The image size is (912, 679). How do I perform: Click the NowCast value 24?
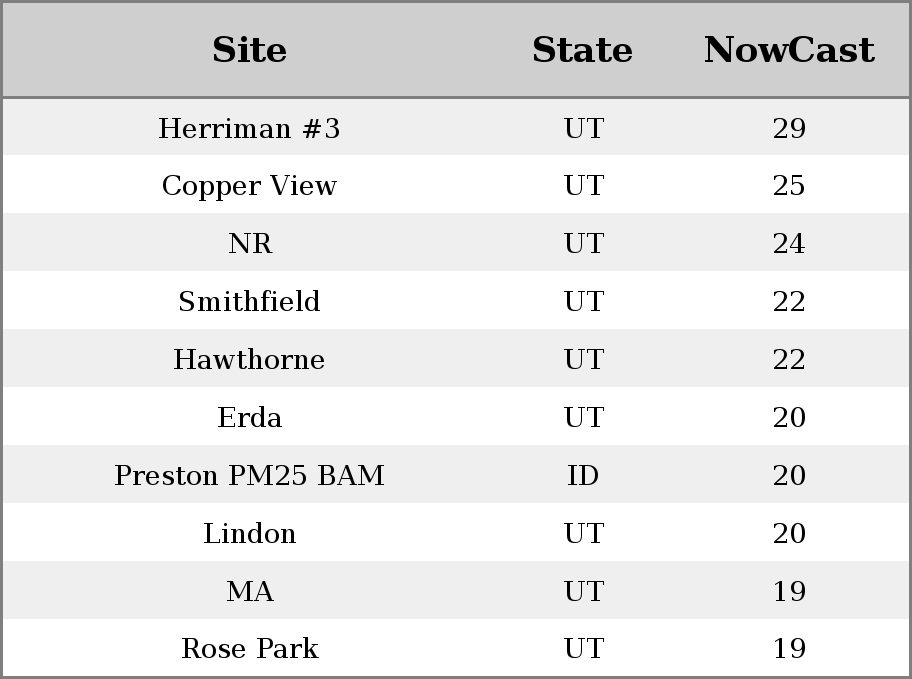pyautogui.click(x=789, y=244)
